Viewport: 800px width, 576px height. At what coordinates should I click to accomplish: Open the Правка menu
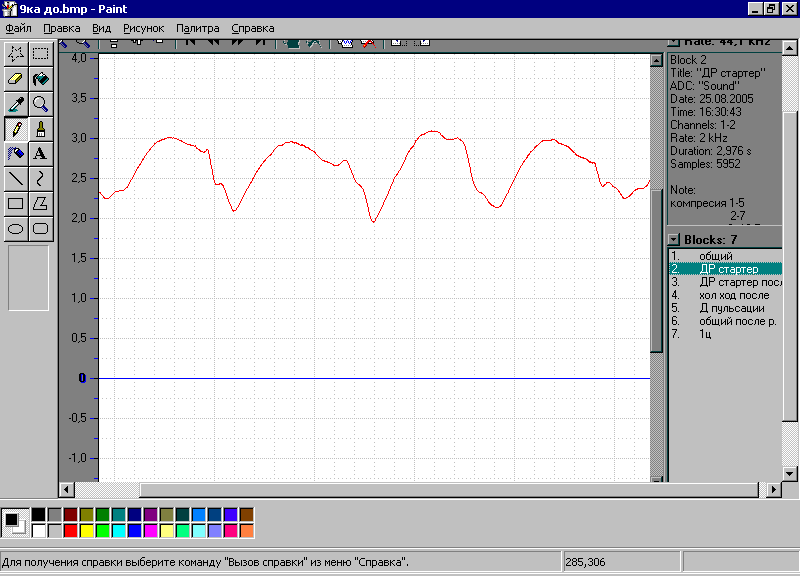(62, 29)
